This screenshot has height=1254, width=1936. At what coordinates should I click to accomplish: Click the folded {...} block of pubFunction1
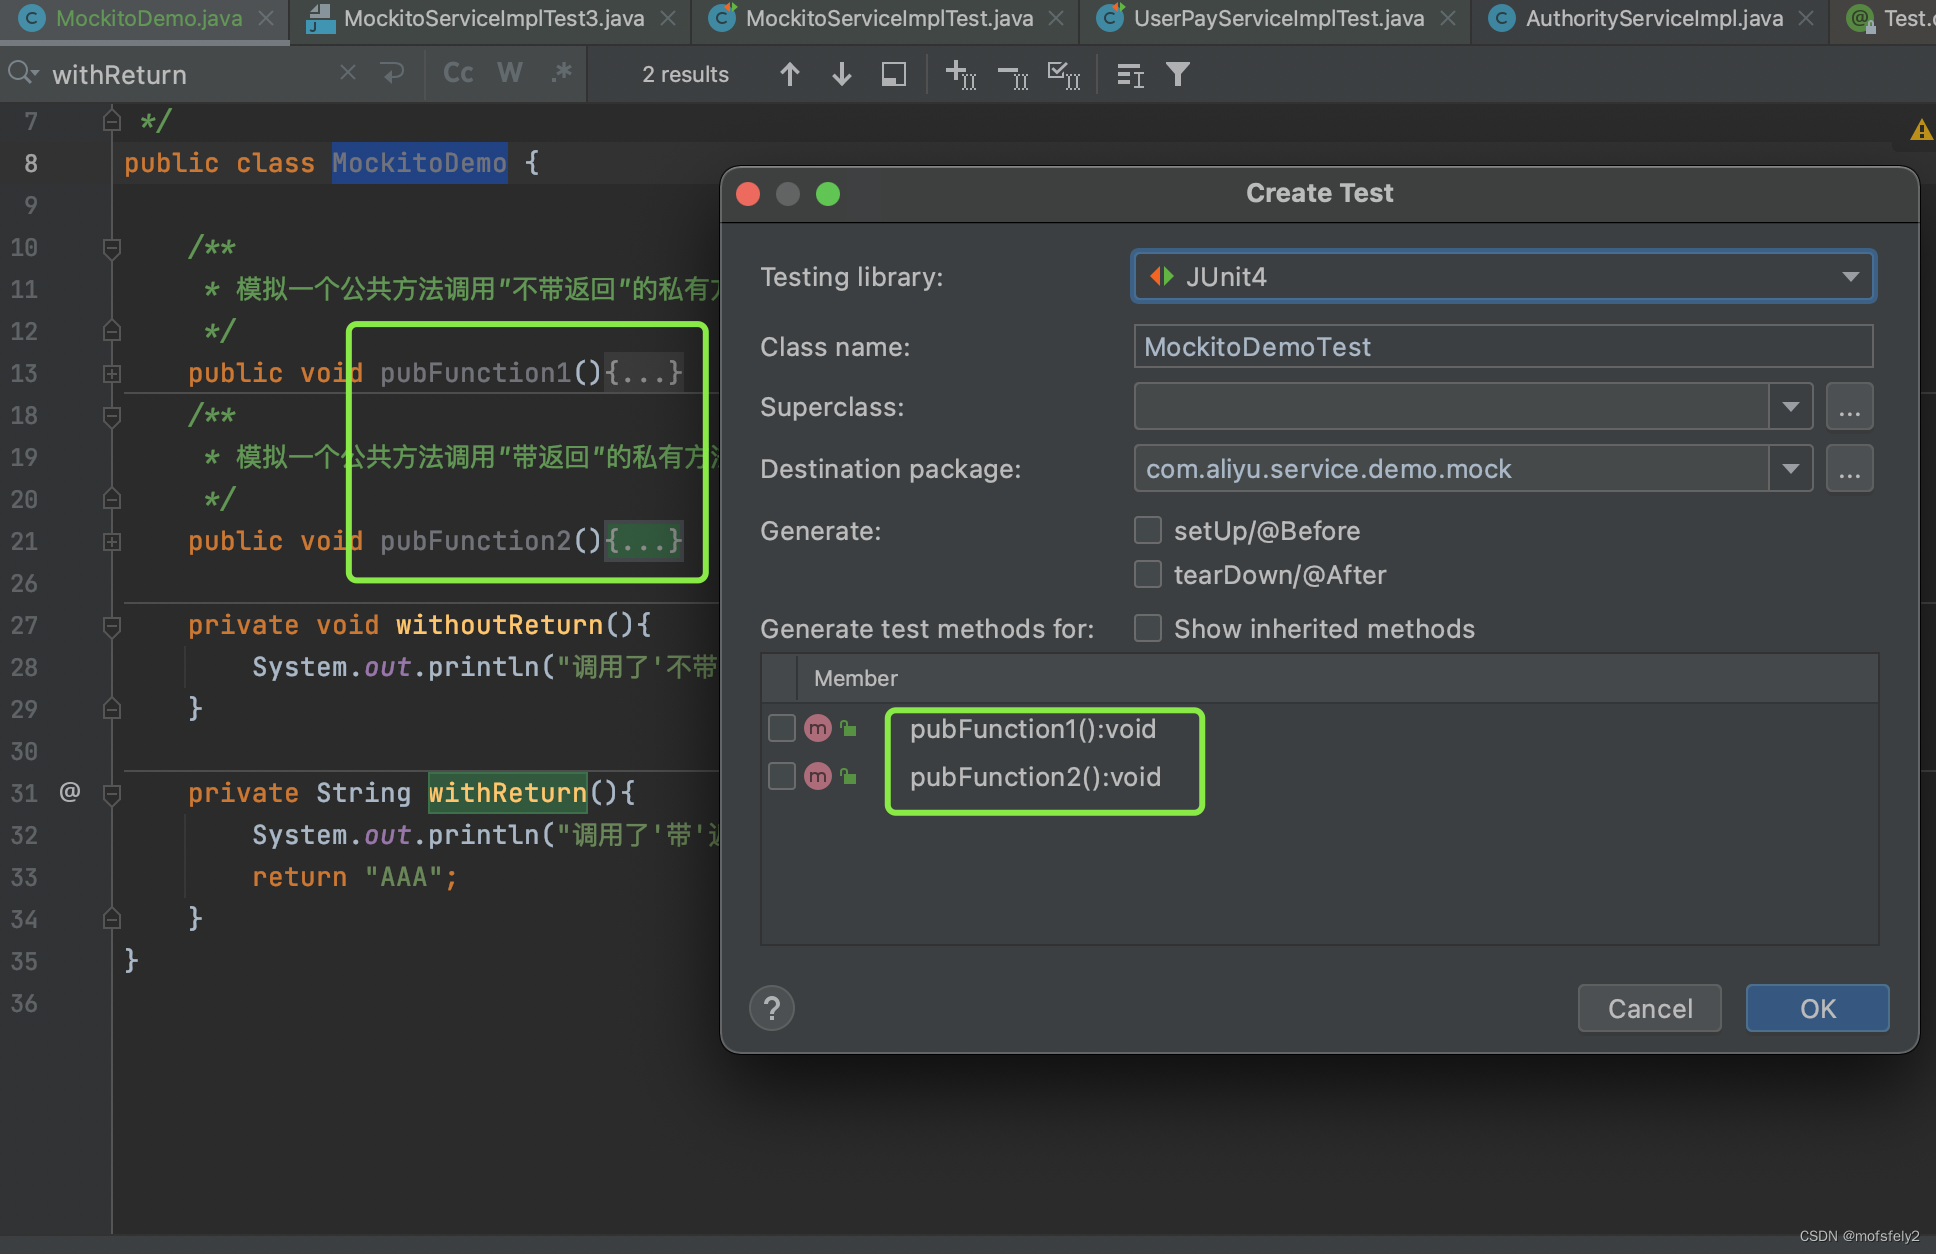(x=644, y=372)
